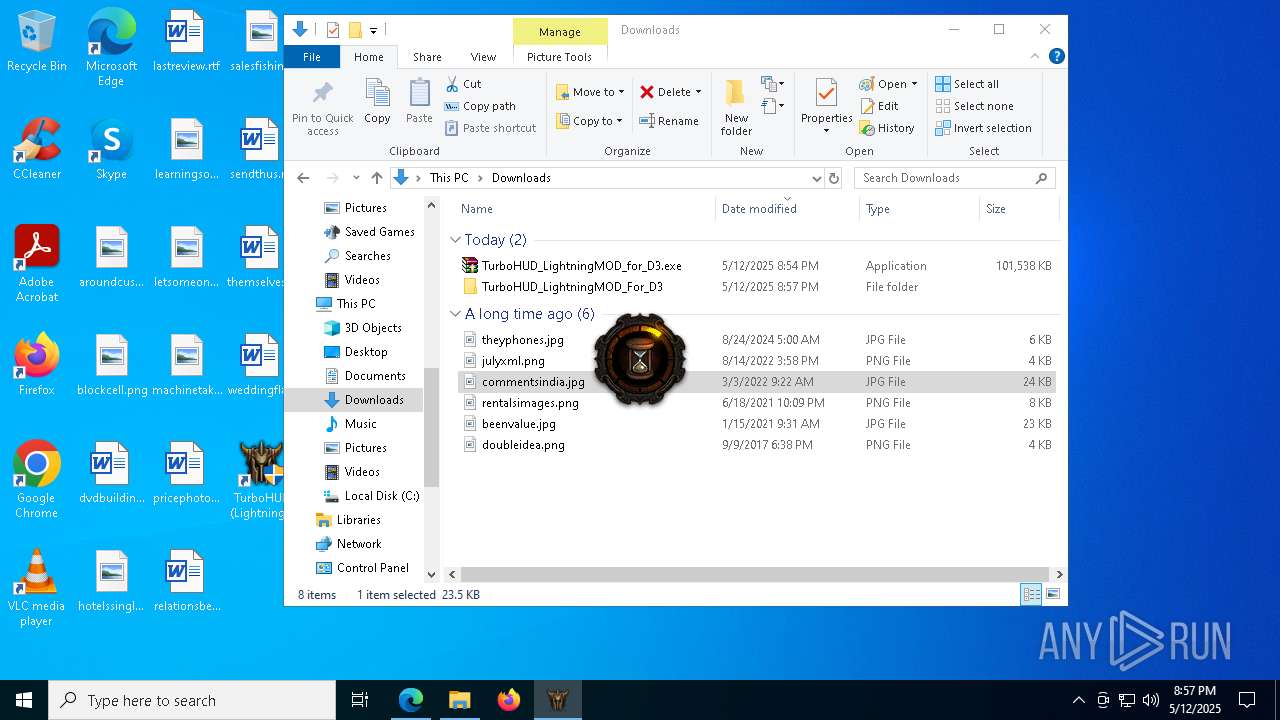Minimize the ribbon with the chevron
Image resolution: width=1280 pixels, height=720 pixels.
[1035, 57]
